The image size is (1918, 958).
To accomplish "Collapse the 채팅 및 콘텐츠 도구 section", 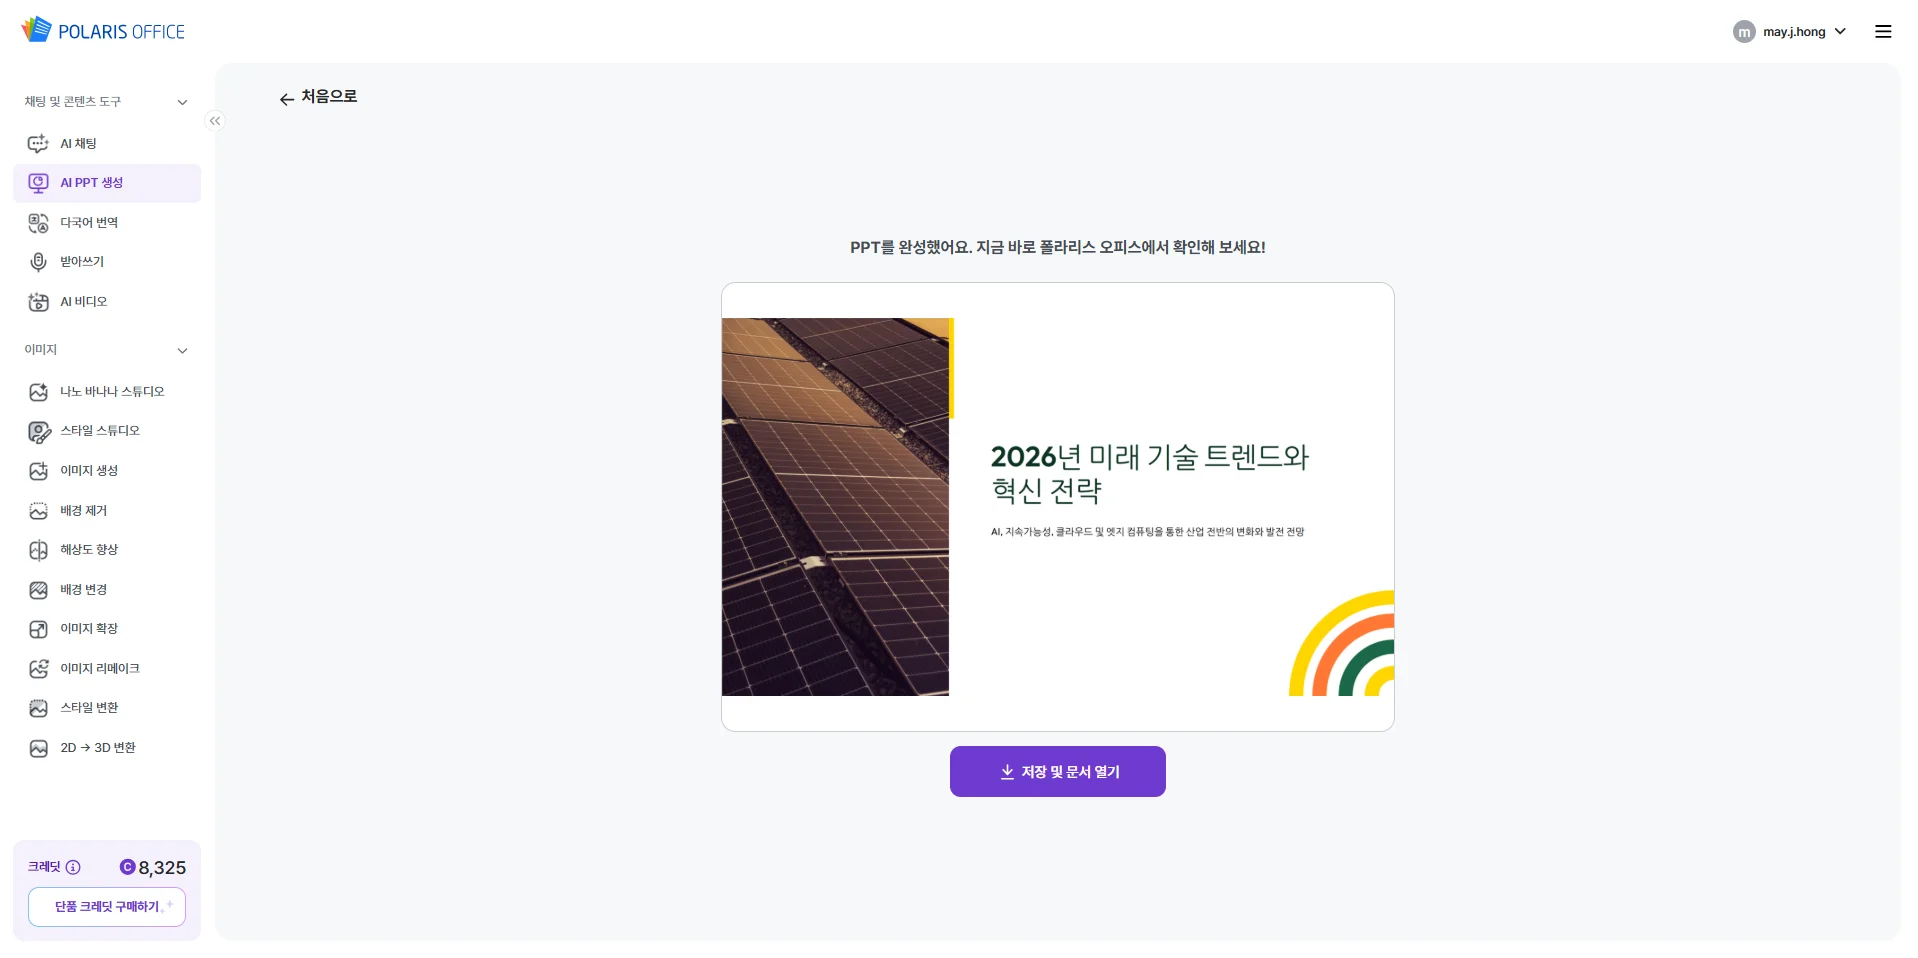I will (183, 101).
